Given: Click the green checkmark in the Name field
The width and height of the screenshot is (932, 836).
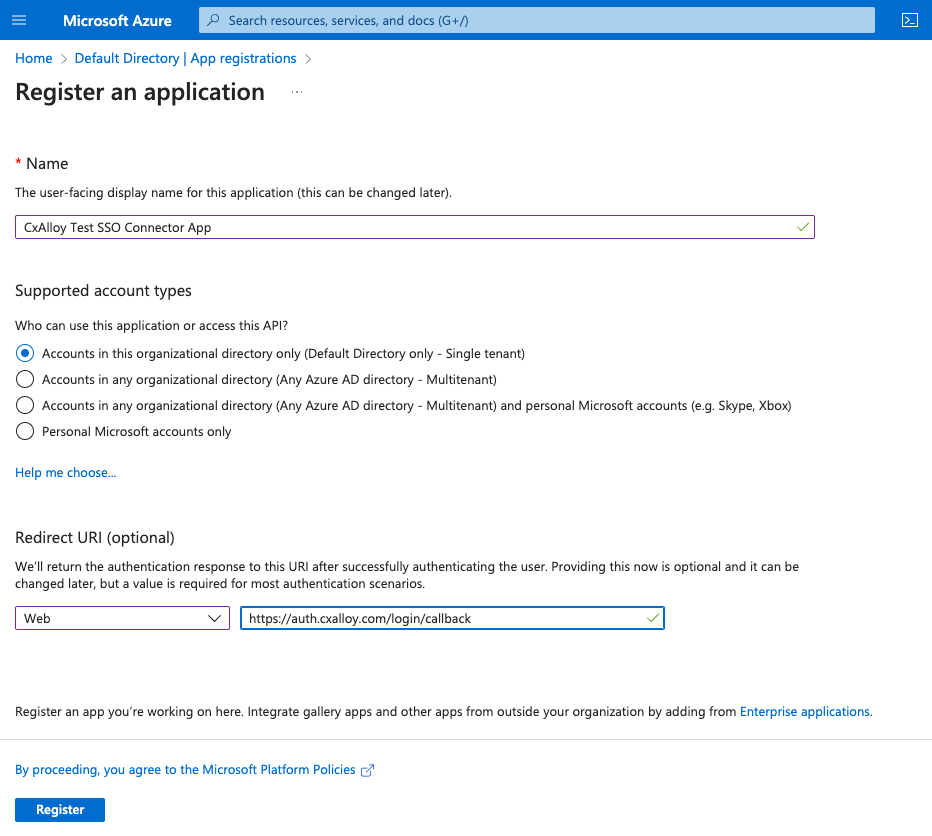Looking at the screenshot, I should [x=802, y=227].
